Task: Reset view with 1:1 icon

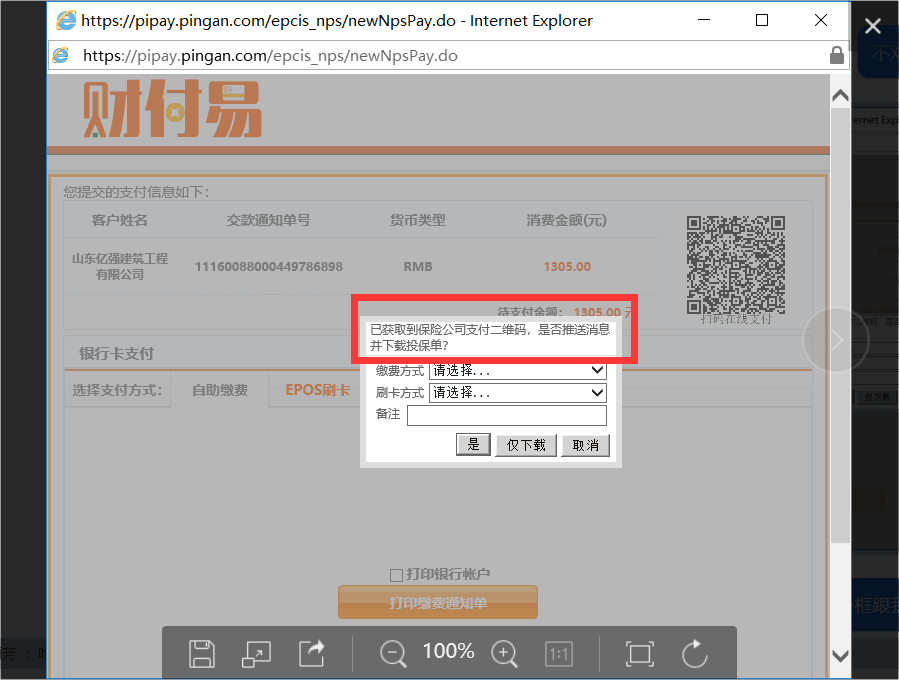Action: [558, 654]
